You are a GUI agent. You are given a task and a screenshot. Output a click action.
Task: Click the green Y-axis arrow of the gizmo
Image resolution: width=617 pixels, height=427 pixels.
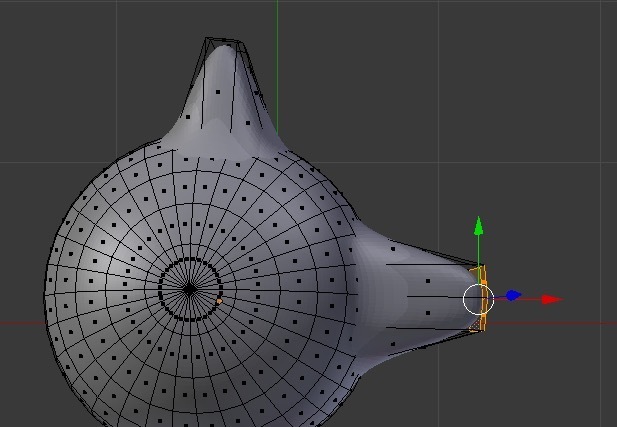(x=478, y=226)
